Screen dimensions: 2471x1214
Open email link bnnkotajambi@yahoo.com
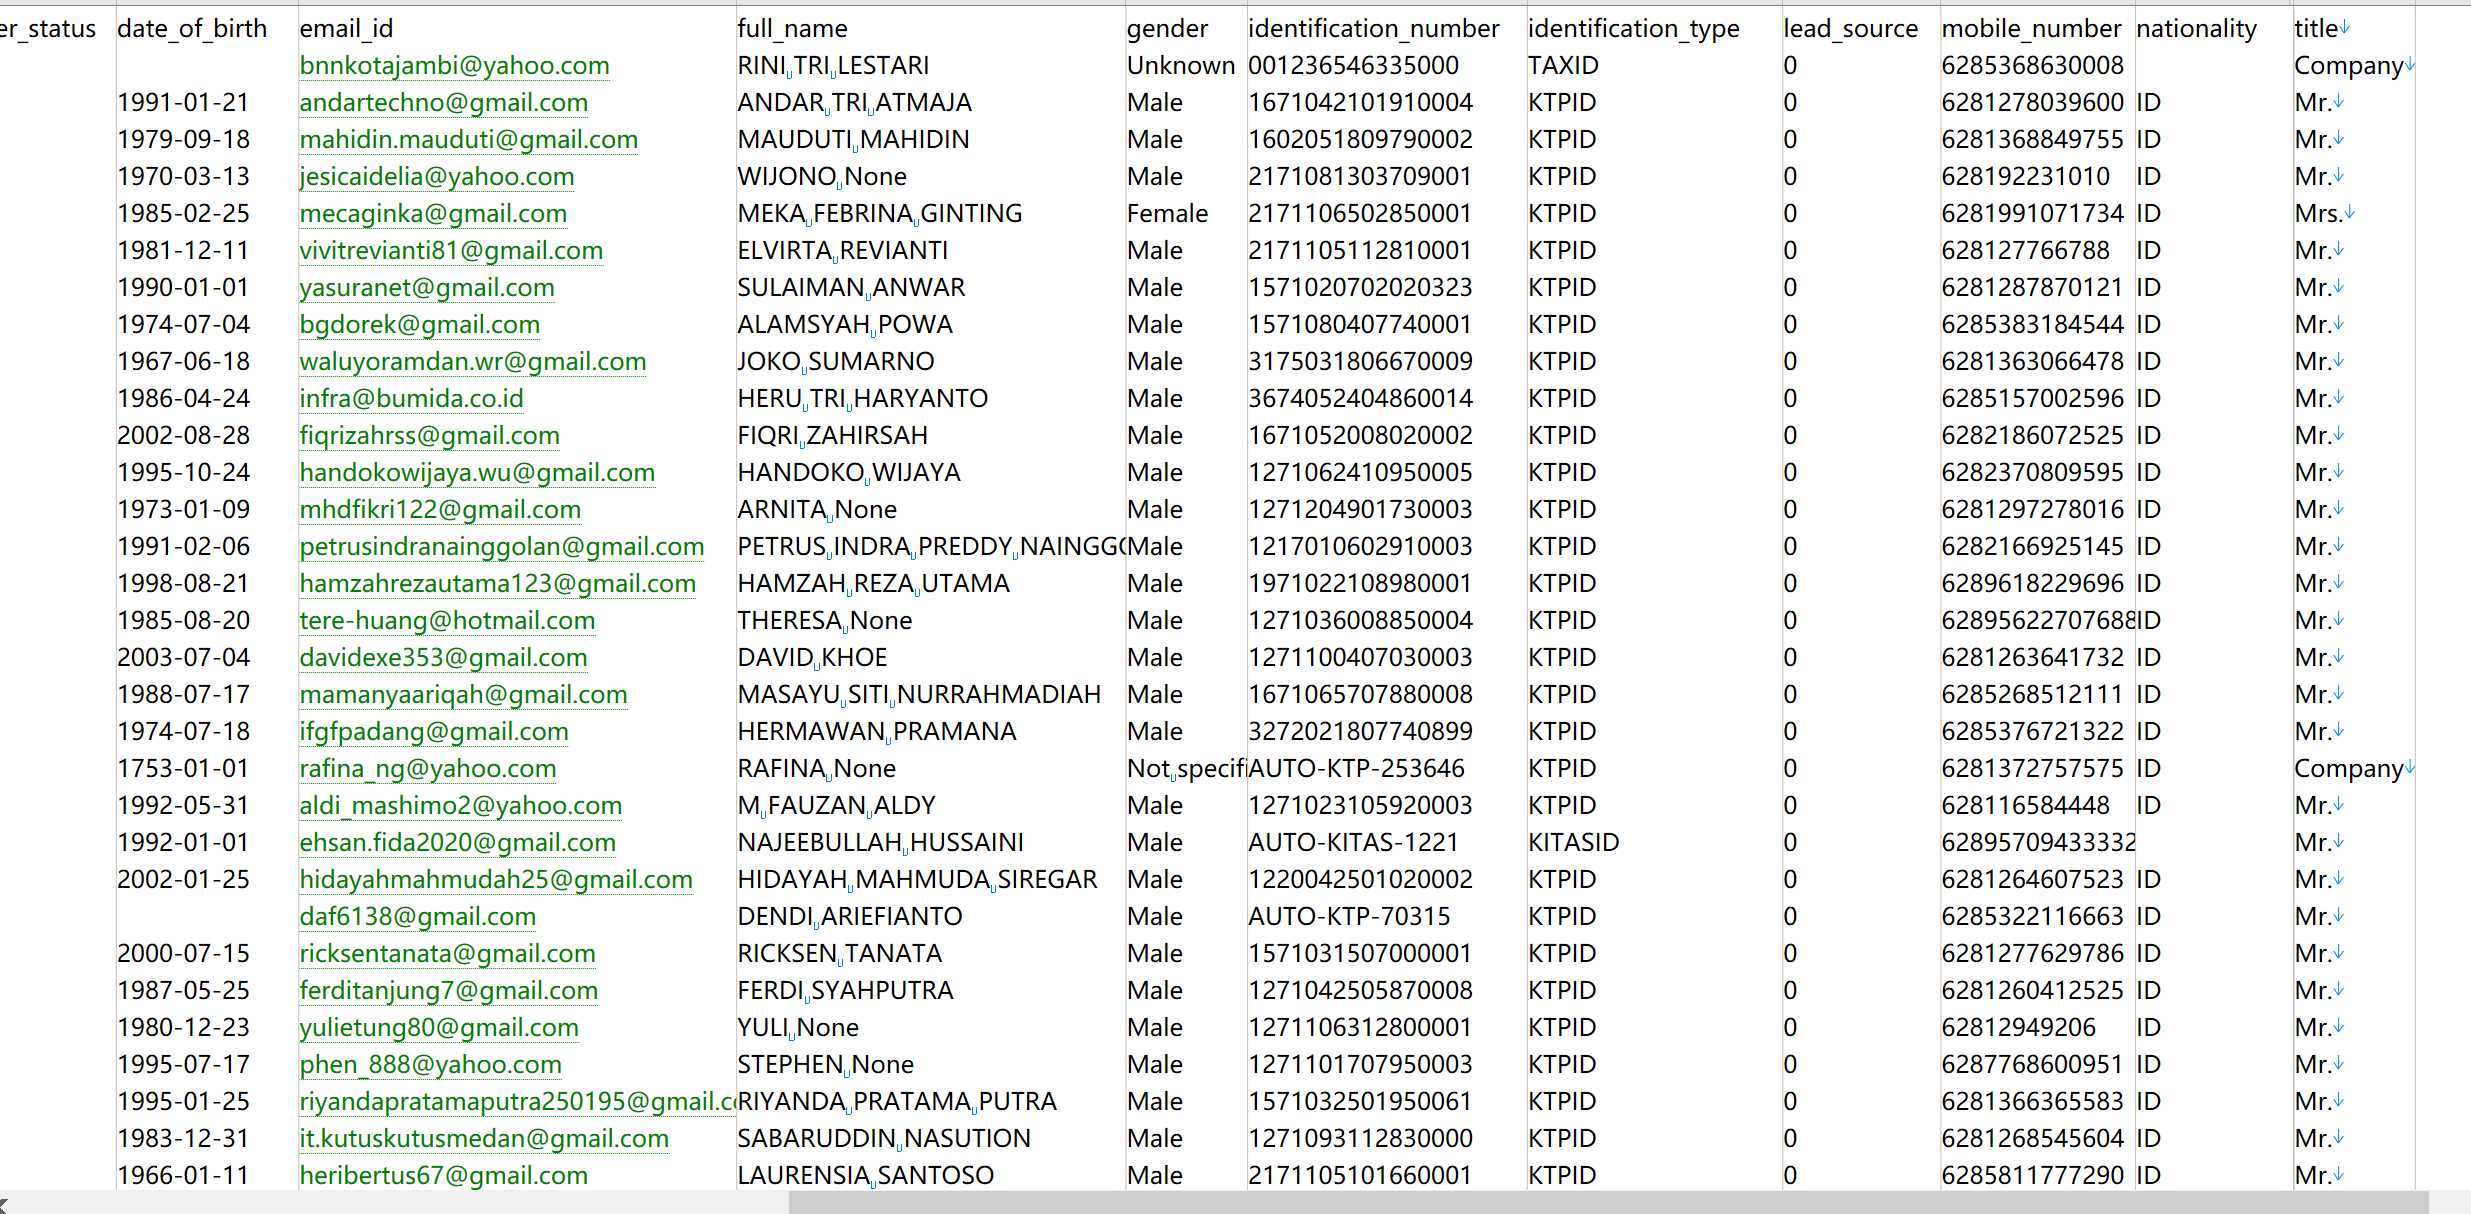pos(454,66)
